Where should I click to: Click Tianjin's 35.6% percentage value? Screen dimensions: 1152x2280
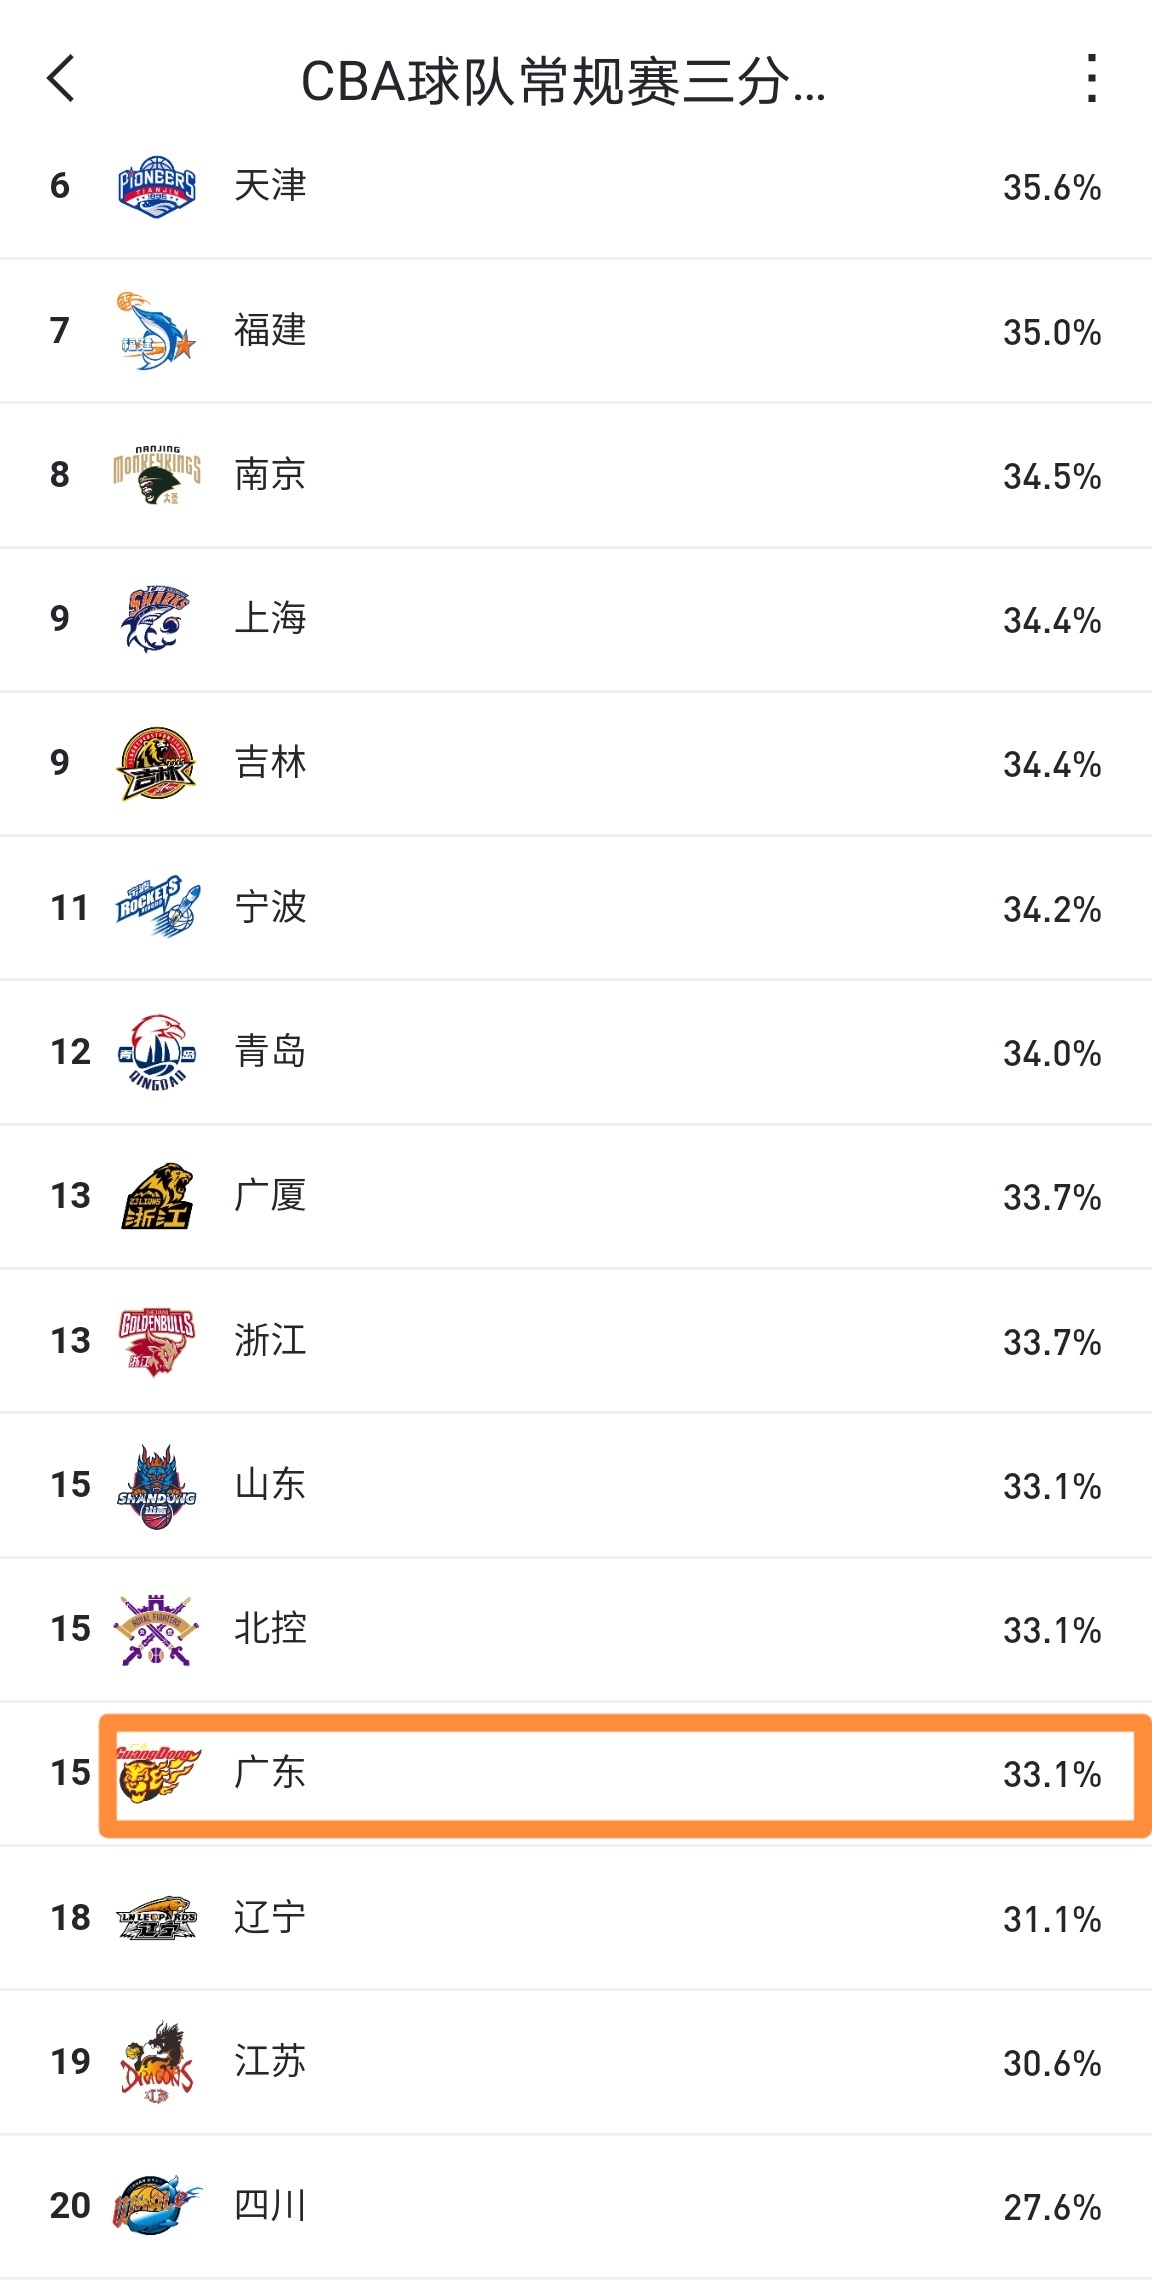1052,188
